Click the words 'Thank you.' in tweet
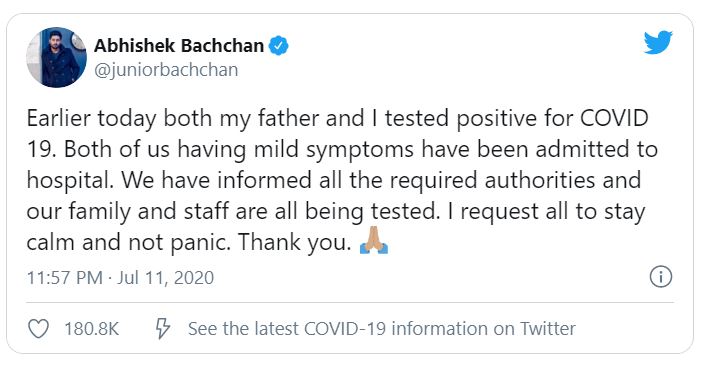The height and width of the screenshot is (368, 704). pos(295,243)
